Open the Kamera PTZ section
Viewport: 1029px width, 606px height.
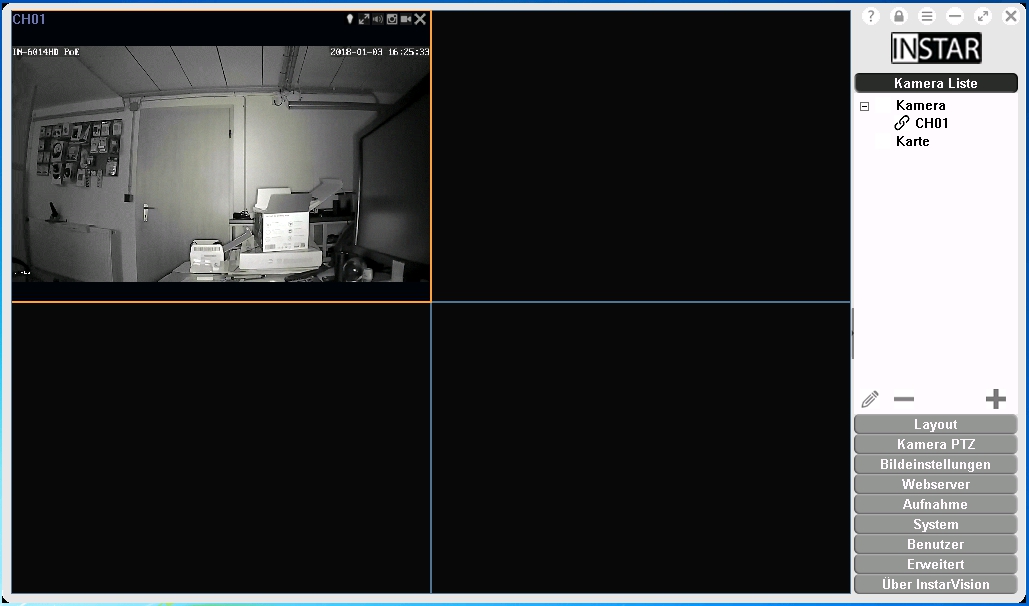point(935,444)
